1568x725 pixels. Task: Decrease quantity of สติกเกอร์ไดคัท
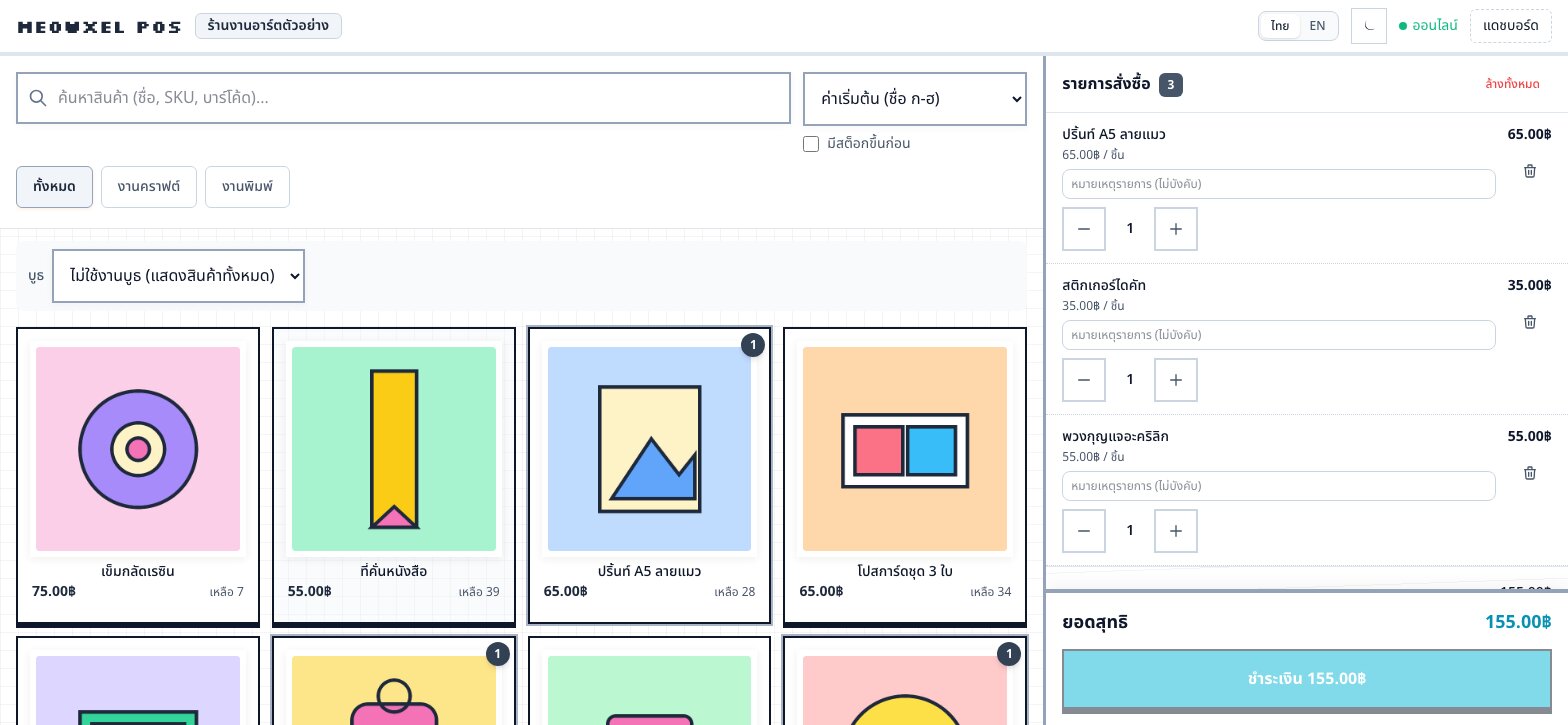pos(1084,380)
